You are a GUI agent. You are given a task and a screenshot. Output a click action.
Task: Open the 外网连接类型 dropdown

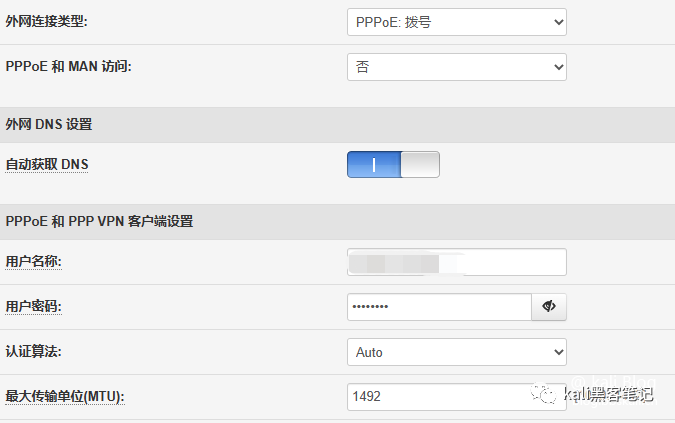coord(456,21)
